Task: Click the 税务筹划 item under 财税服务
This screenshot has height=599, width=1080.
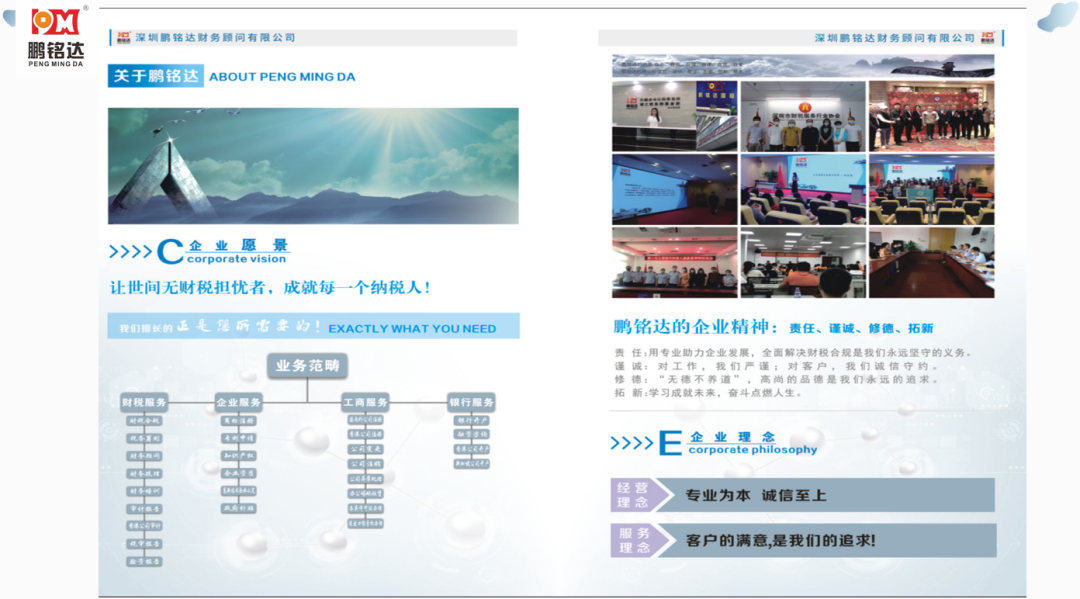Action: pos(144,439)
